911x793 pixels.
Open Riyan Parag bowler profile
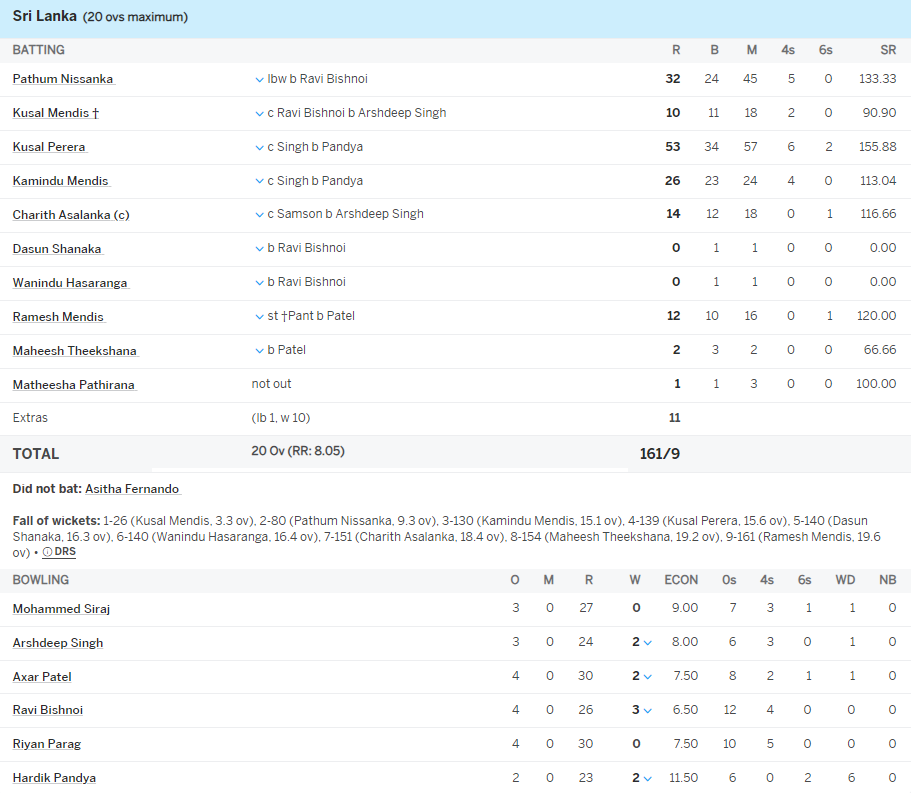point(47,744)
